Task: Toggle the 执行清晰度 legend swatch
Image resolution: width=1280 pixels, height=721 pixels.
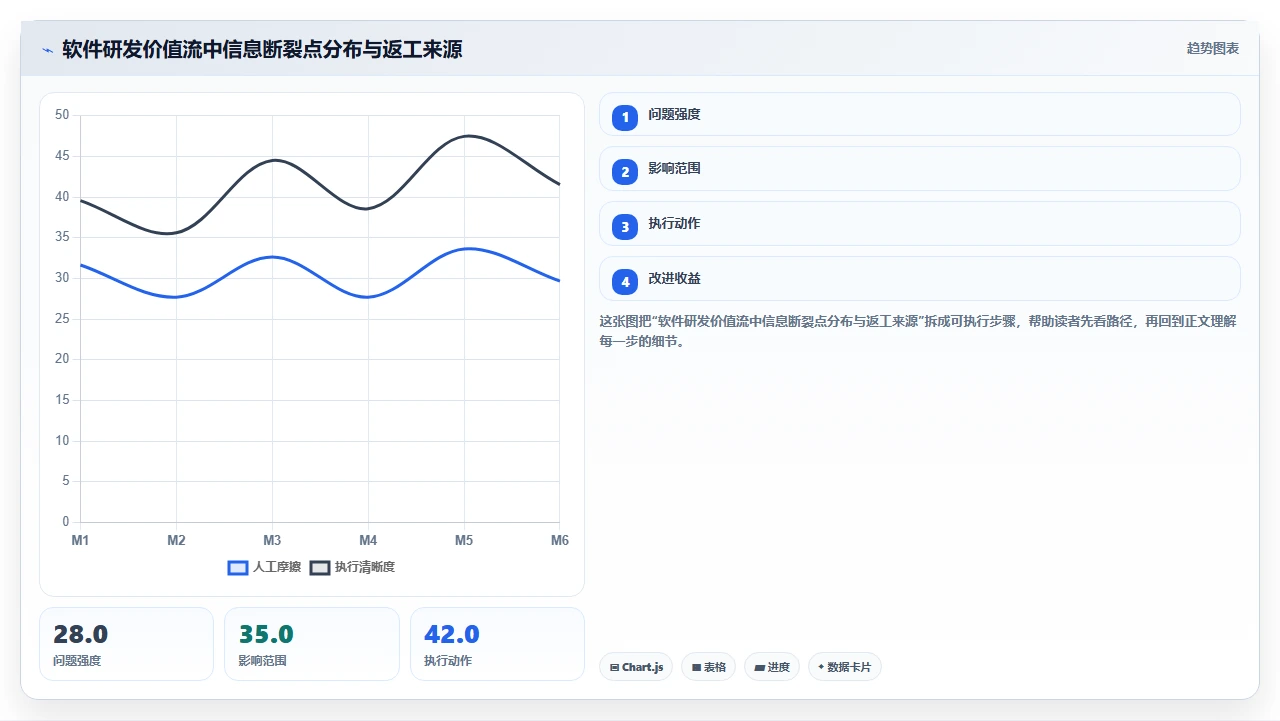Action: (x=320, y=567)
